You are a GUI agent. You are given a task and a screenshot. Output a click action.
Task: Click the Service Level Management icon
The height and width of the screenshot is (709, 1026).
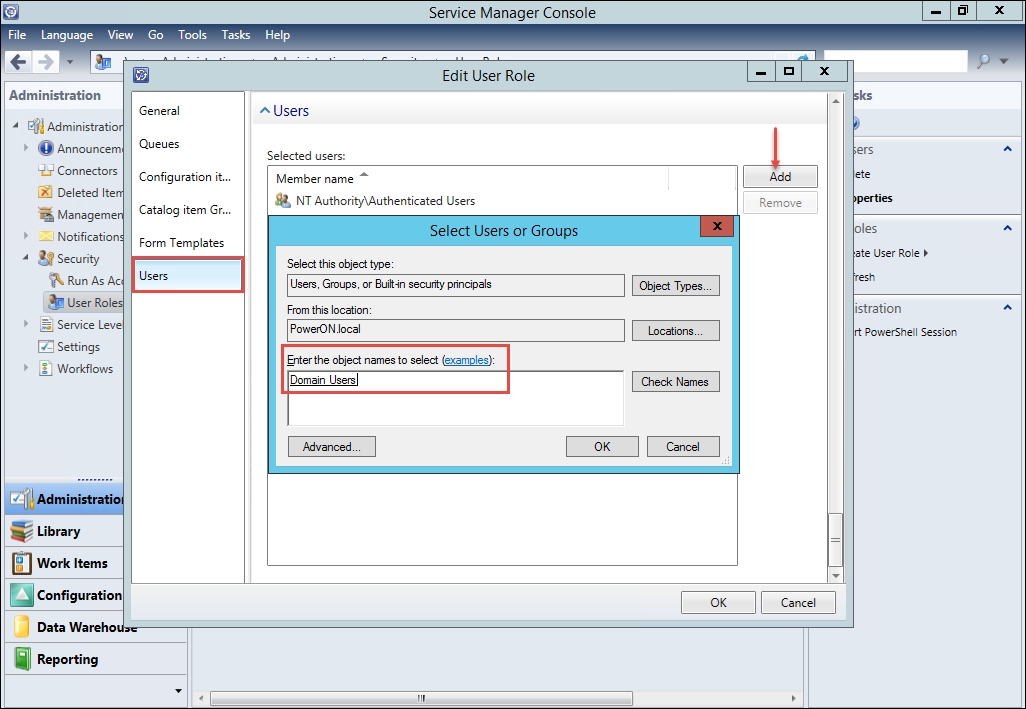click(46, 324)
